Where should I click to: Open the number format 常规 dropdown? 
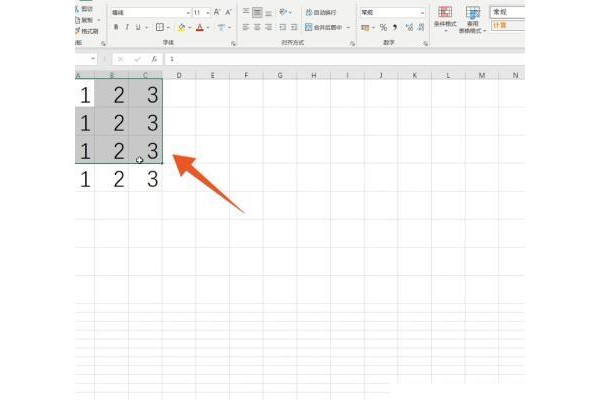click(x=422, y=13)
